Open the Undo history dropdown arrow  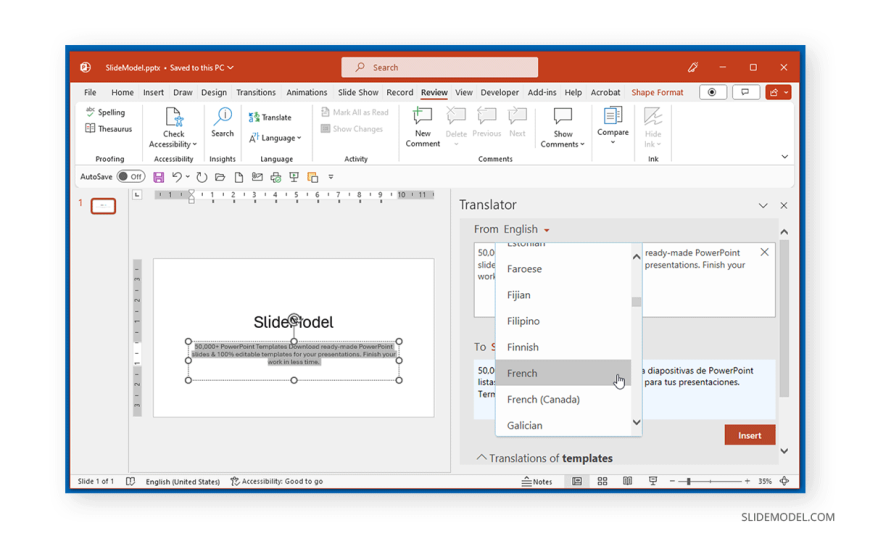click(188, 177)
